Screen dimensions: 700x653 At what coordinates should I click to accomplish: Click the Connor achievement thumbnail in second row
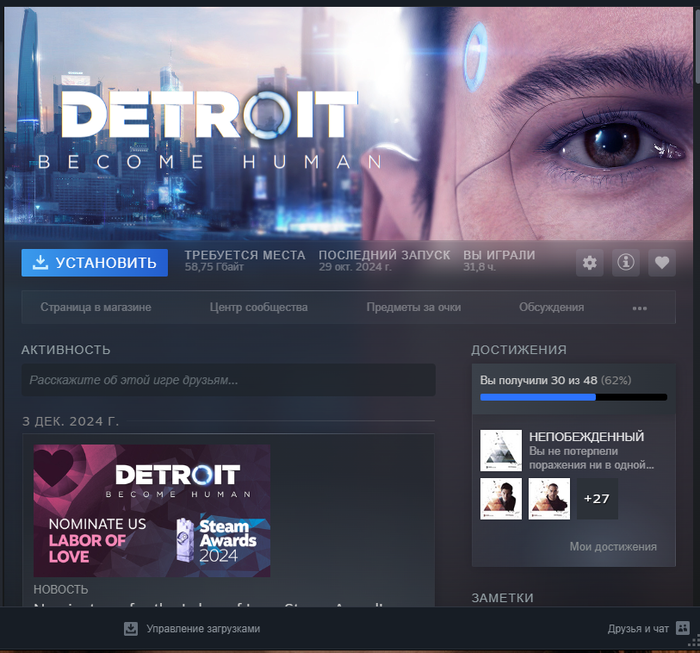[x=501, y=499]
